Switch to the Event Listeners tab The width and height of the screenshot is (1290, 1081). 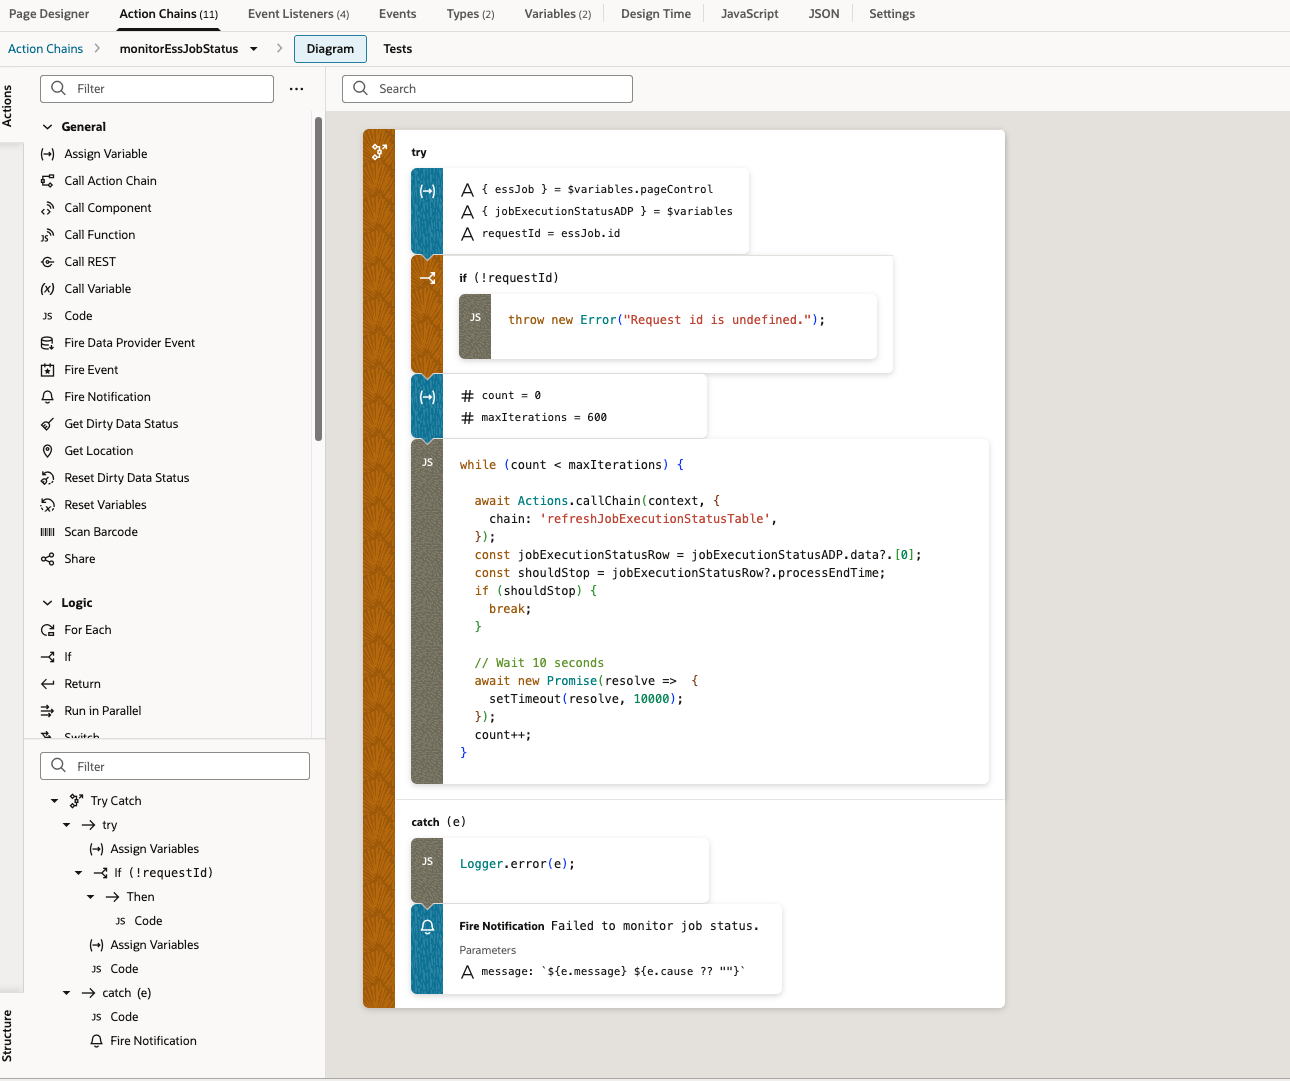point(298,14)
